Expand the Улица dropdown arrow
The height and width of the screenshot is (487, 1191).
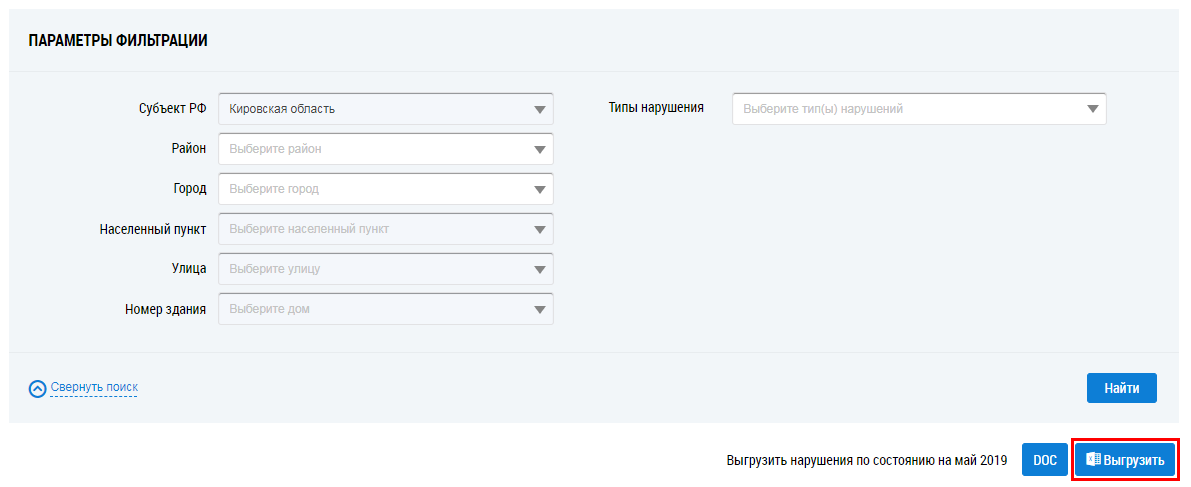click(x=540, y=269)
